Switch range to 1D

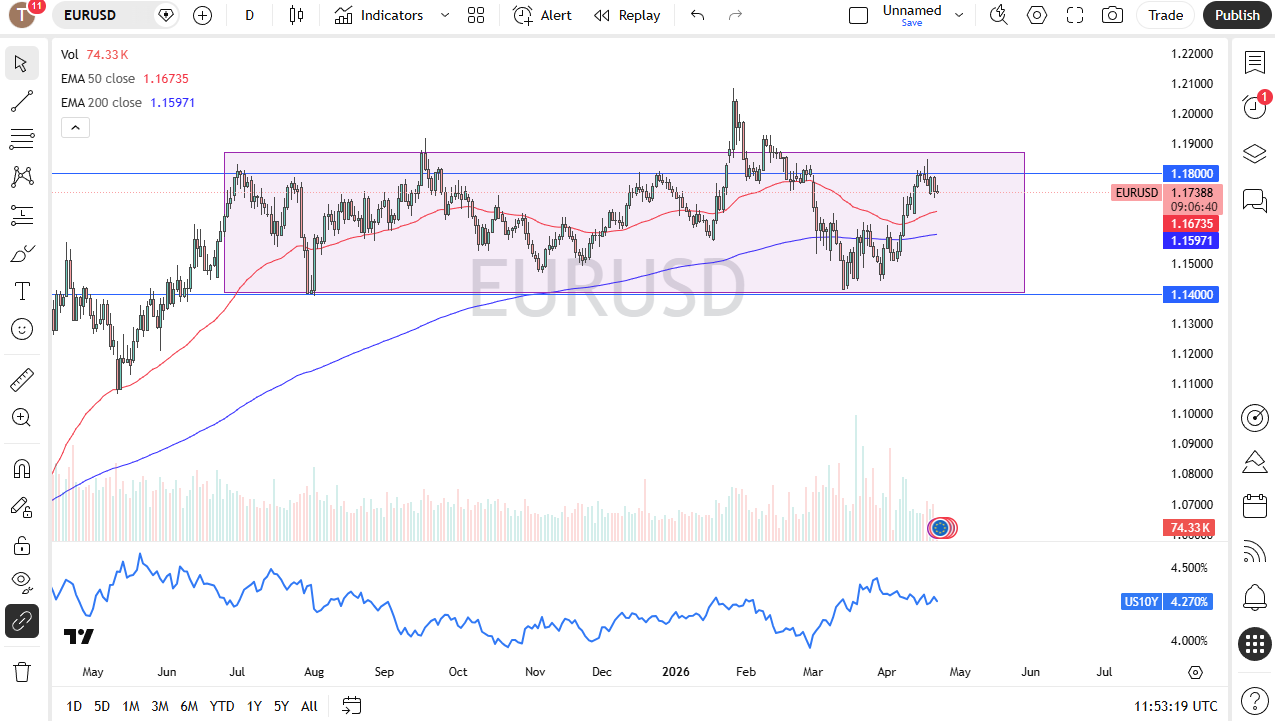(74, 706)
